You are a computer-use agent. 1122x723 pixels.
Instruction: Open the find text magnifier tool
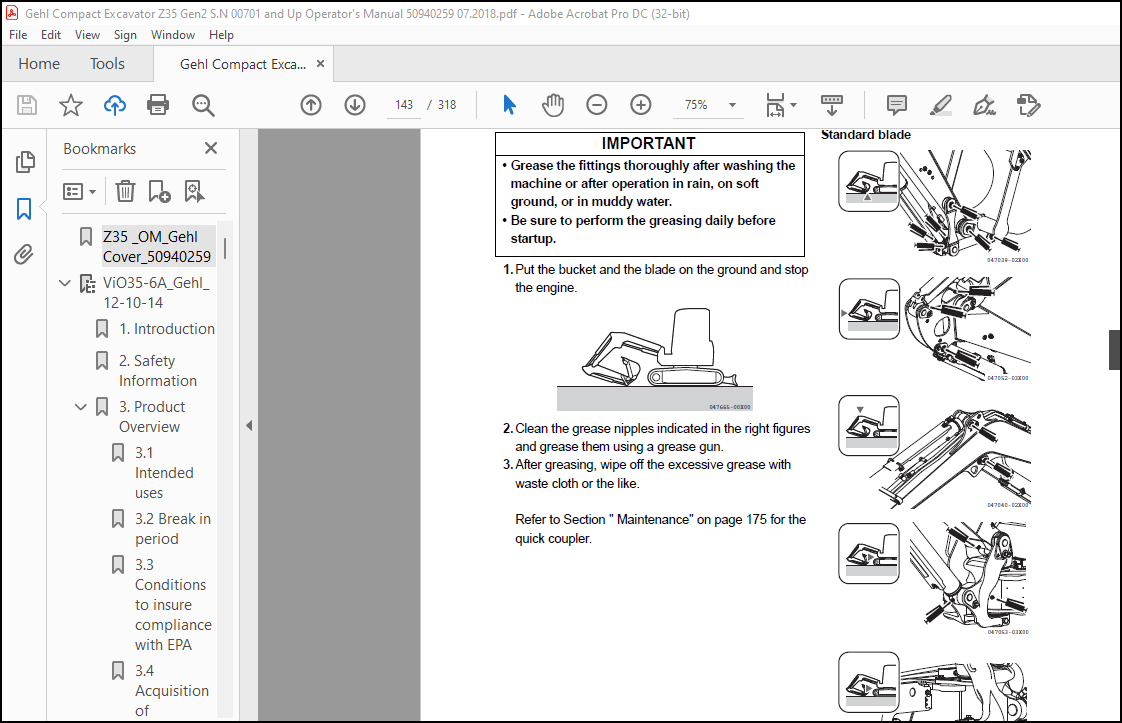203,105
